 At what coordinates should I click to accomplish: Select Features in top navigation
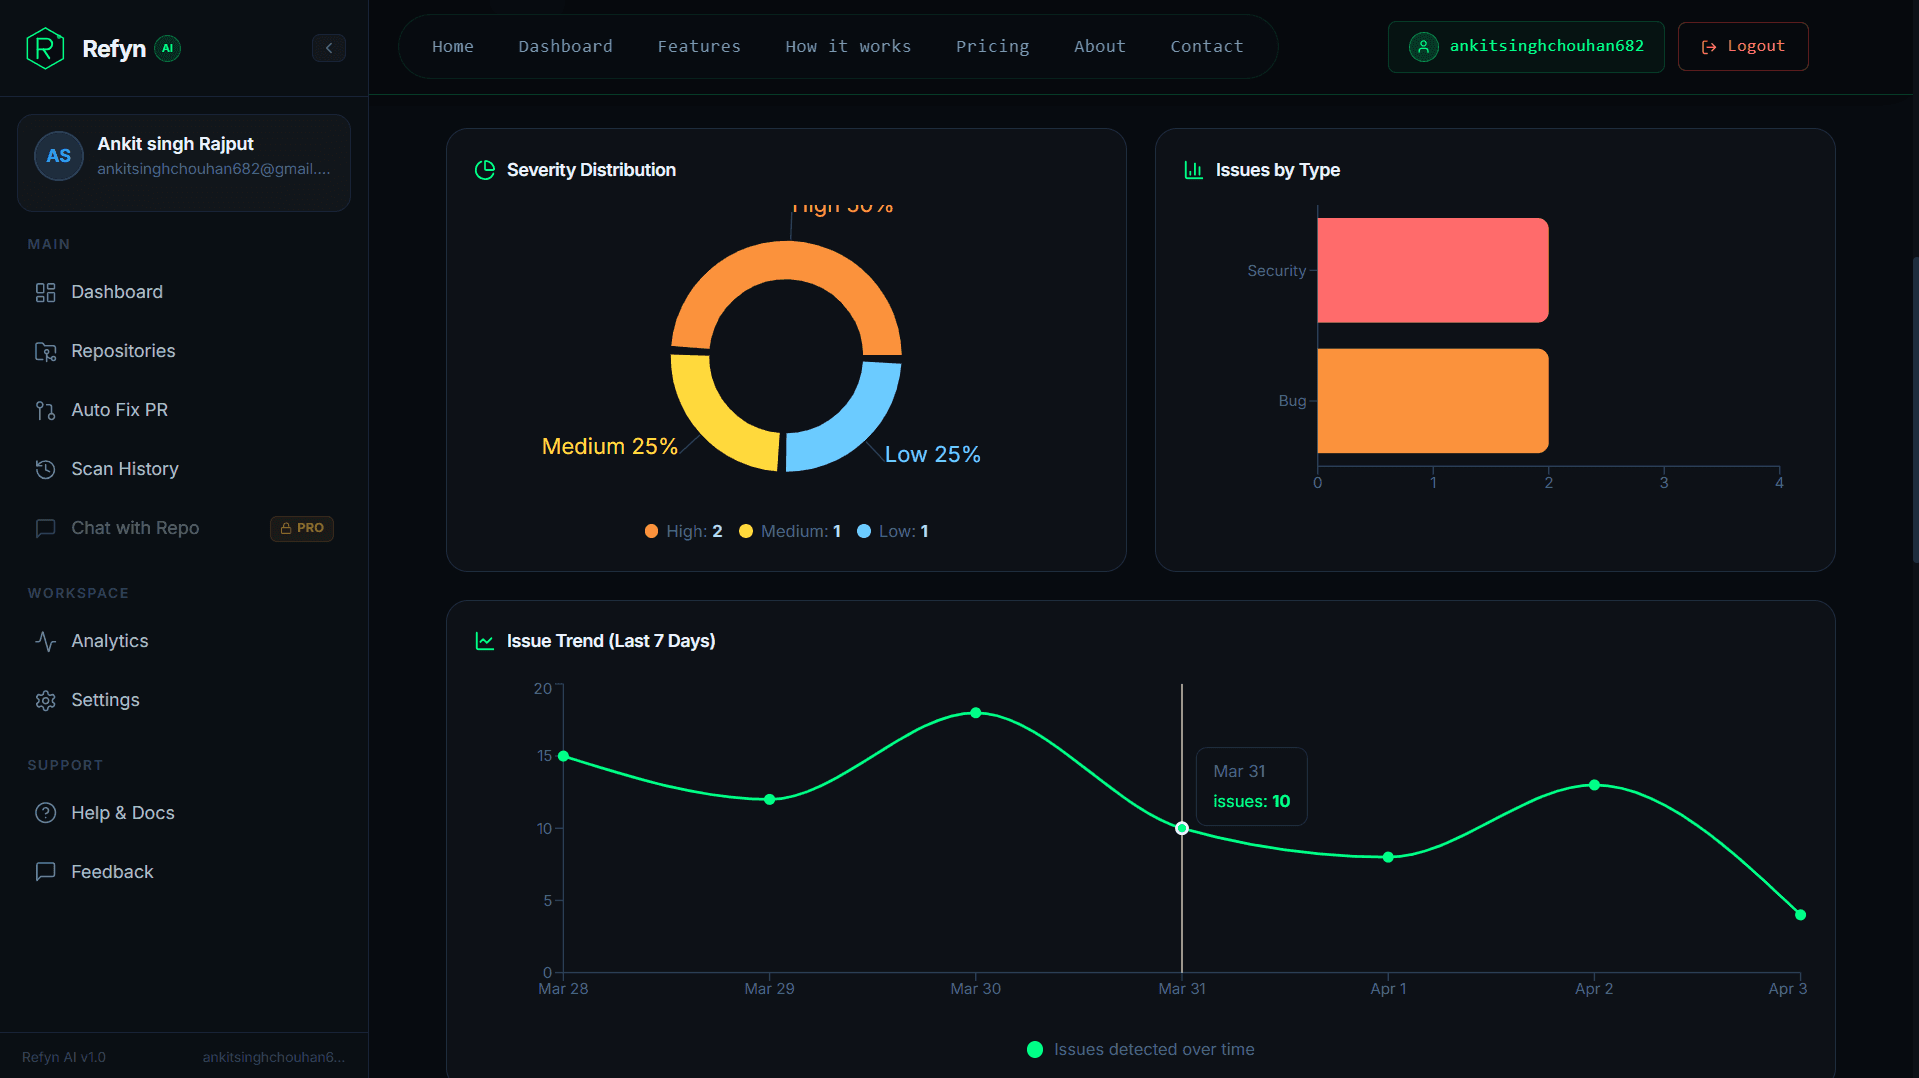[698, 46]
